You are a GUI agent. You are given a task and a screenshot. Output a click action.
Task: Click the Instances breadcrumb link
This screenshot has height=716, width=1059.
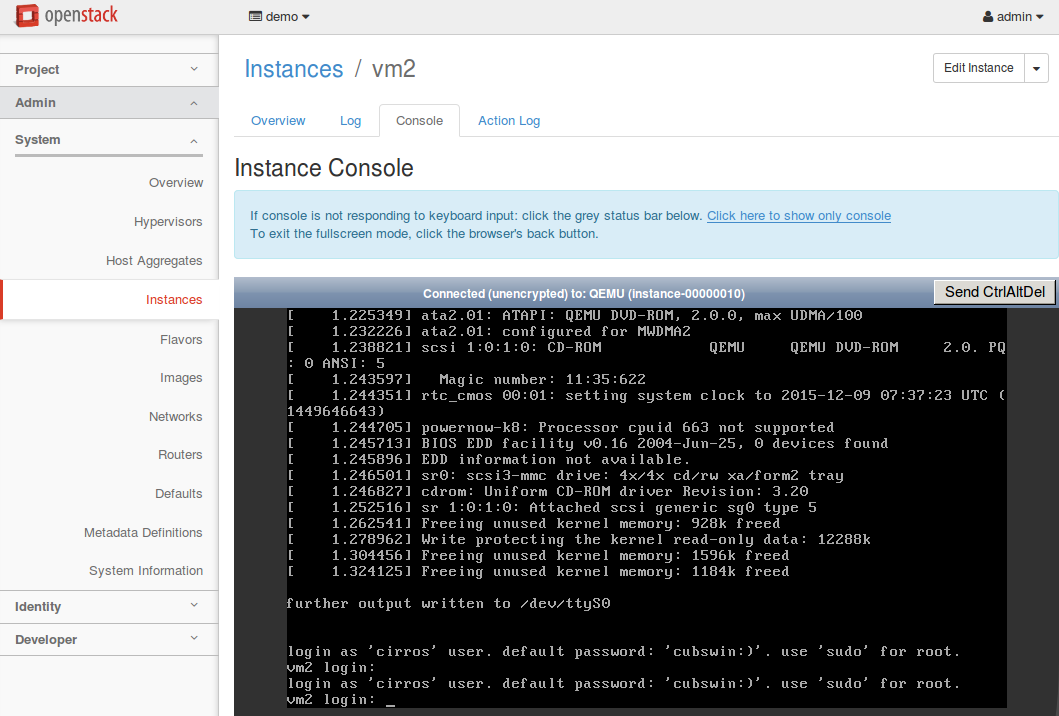293,69
